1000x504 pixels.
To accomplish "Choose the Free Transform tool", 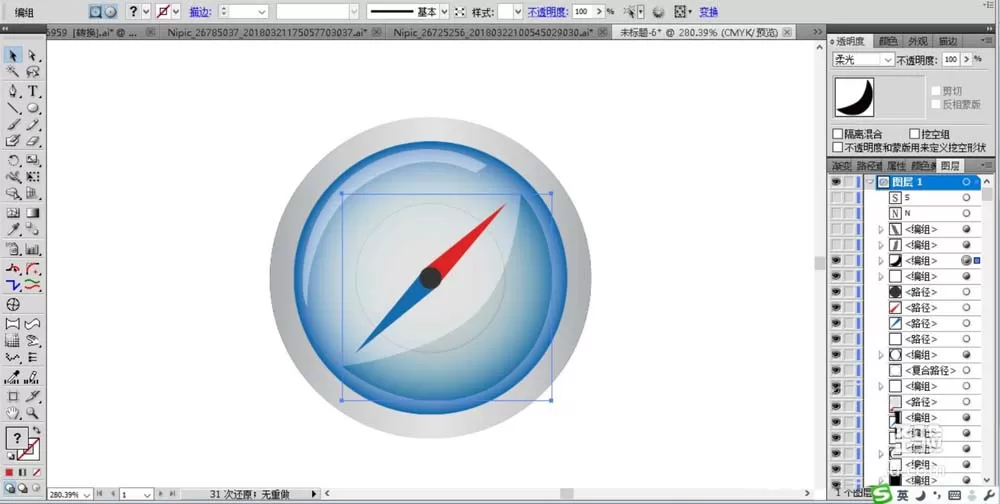I will 33,177.
